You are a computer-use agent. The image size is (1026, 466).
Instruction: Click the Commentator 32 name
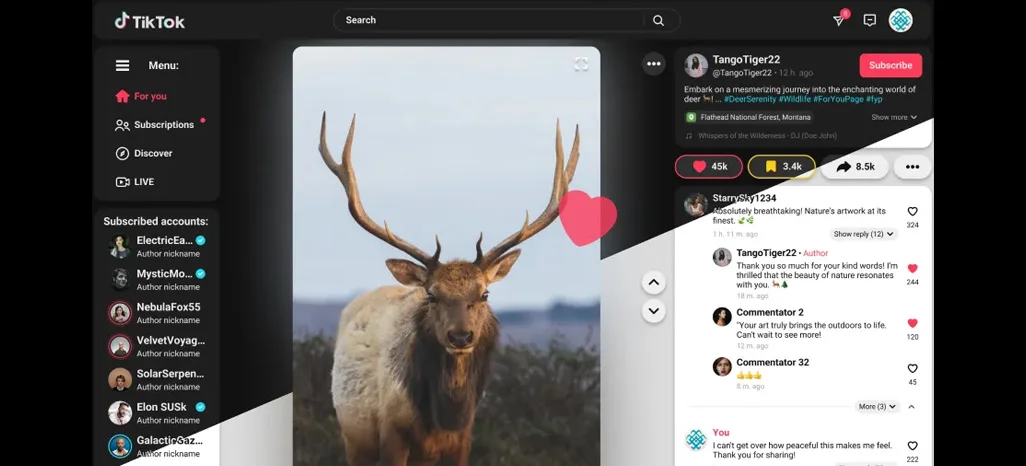773,363
